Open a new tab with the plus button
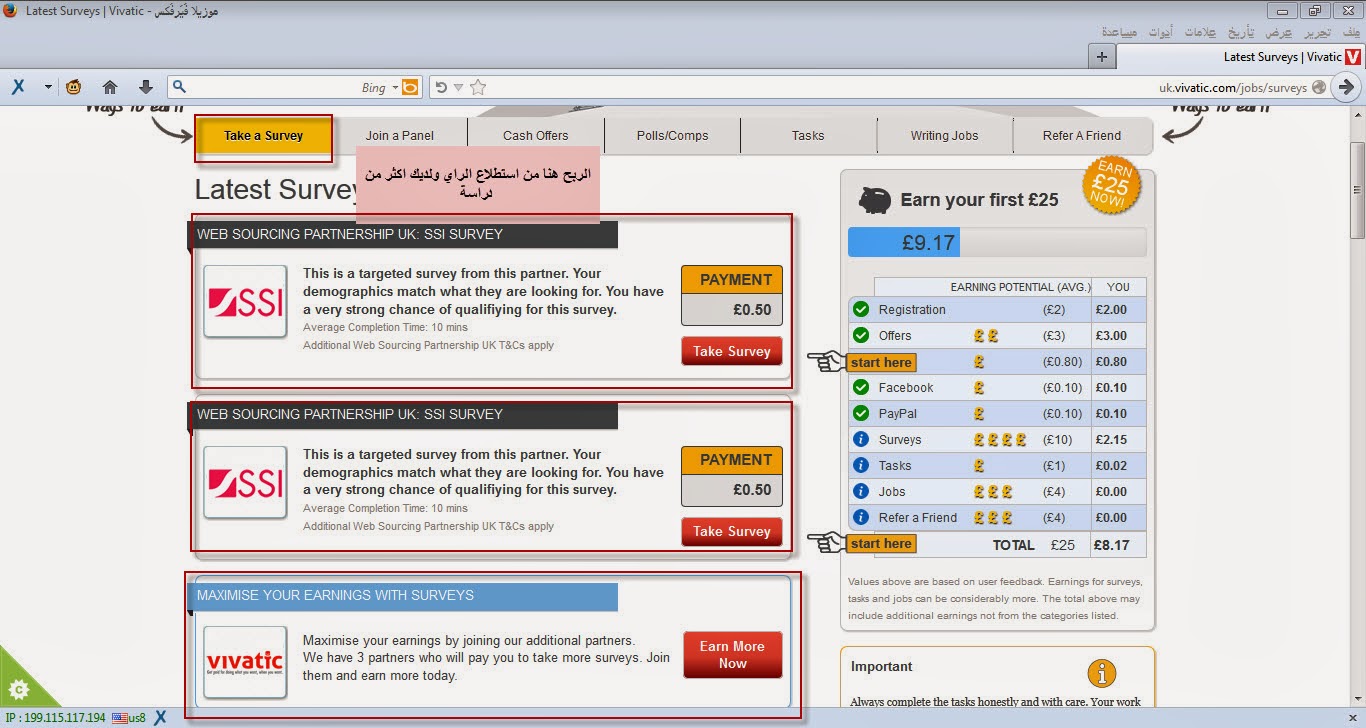The width and height of the screenshot is (1366, 728). (1101, 57)
